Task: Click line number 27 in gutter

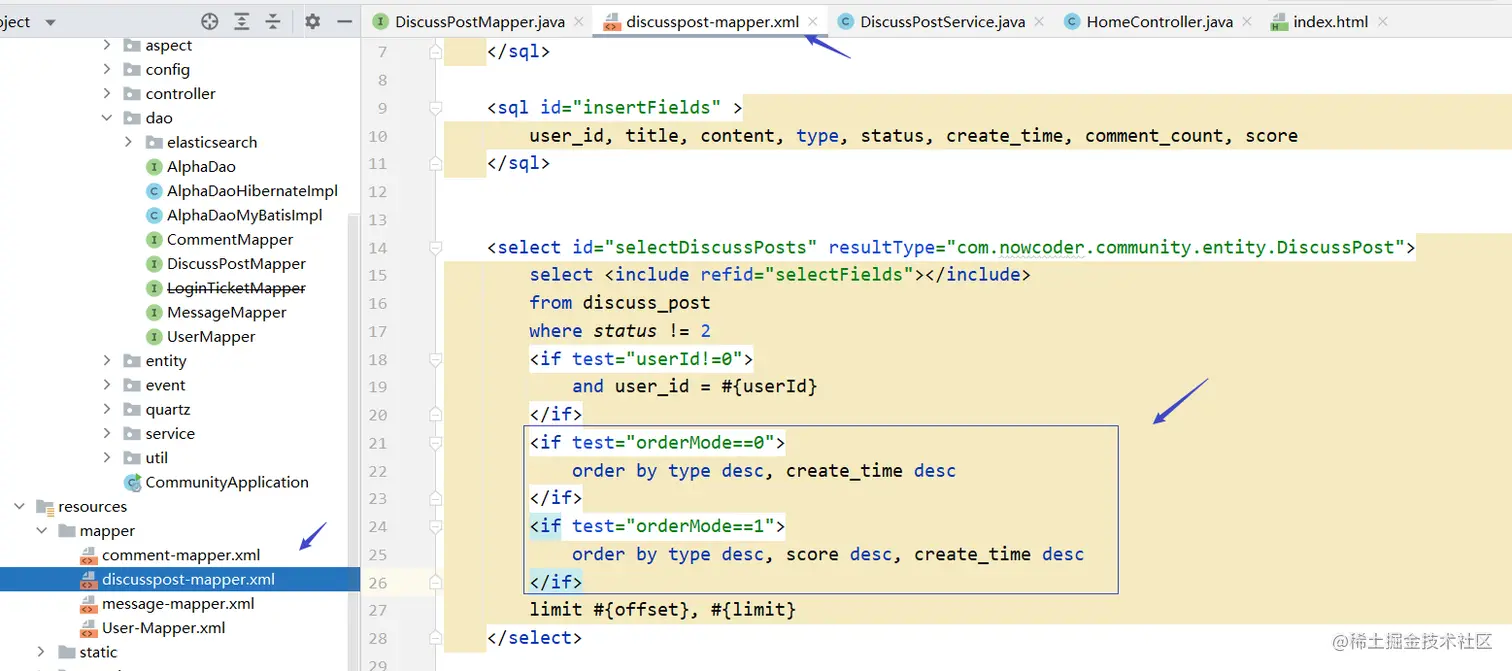Action: 377,610
